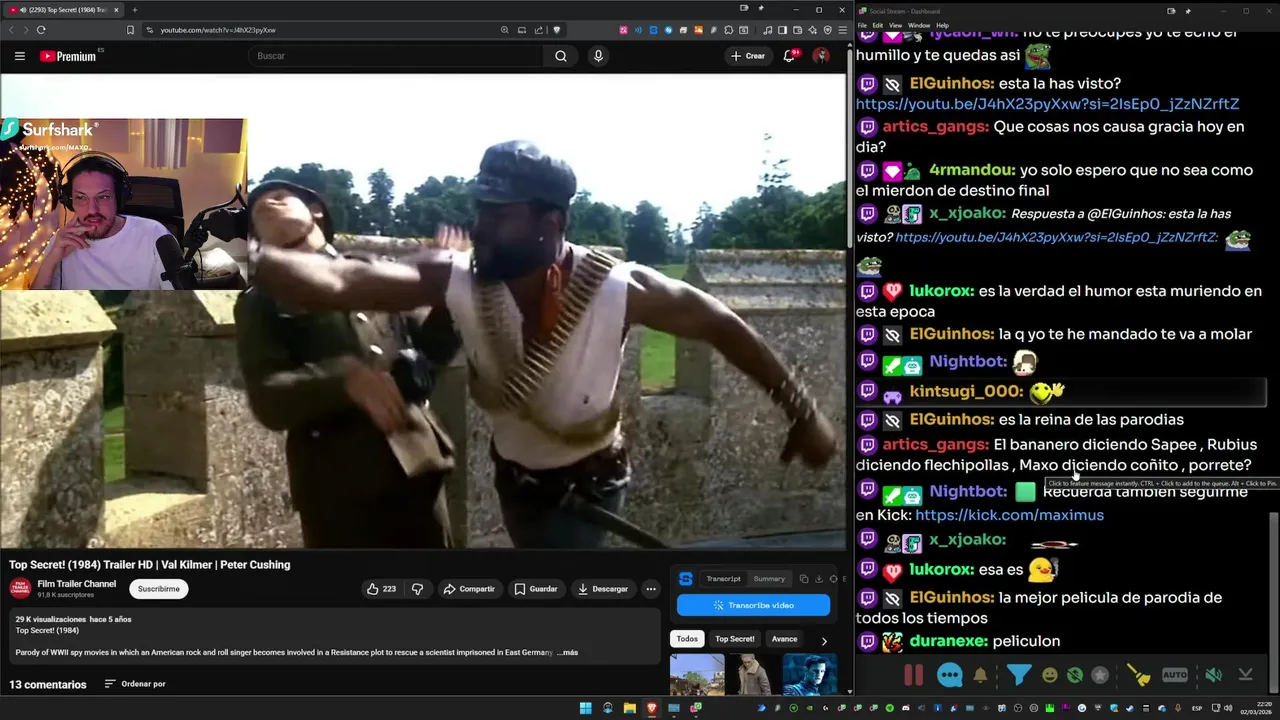The height and width of the screenshot is (720, 1280).
Task: Toggle green muted speaker icon
Action: (1213, 675)
